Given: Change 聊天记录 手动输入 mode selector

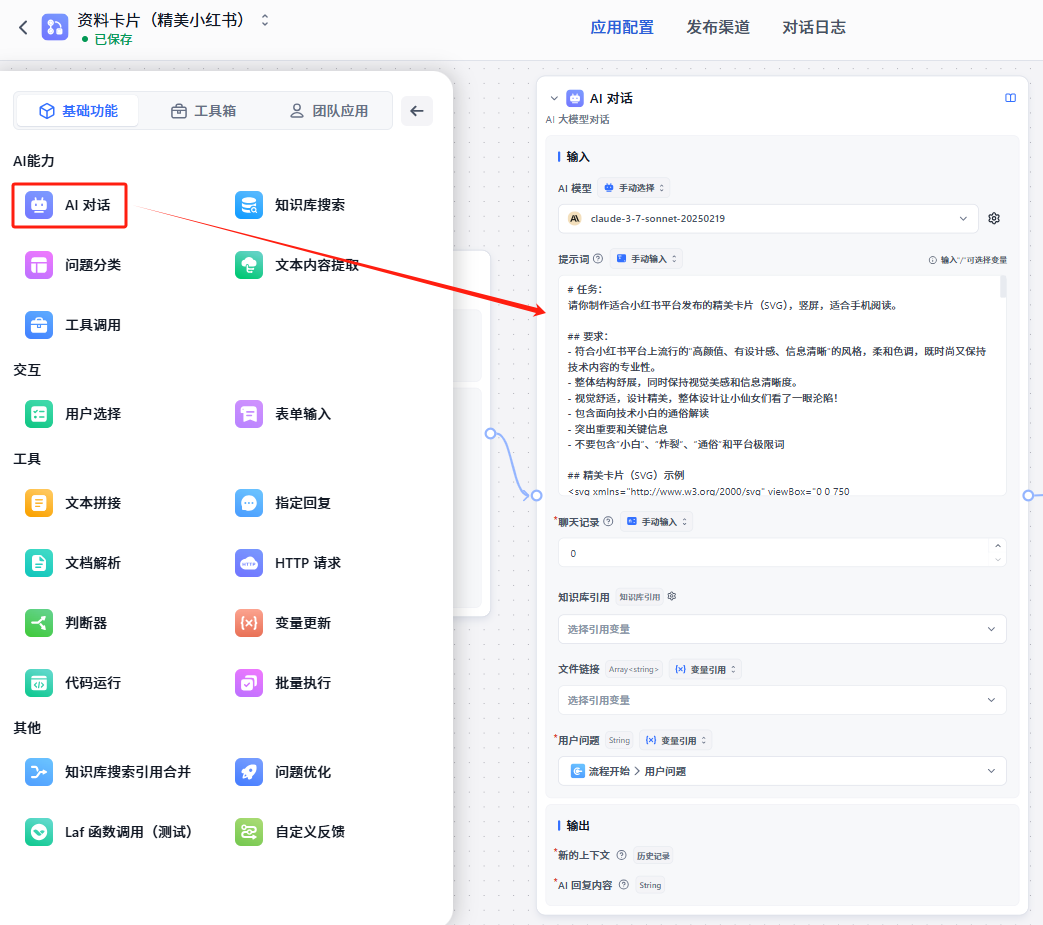Looking at the screenshot, I should pyautogui.click(x=657, y=521).
